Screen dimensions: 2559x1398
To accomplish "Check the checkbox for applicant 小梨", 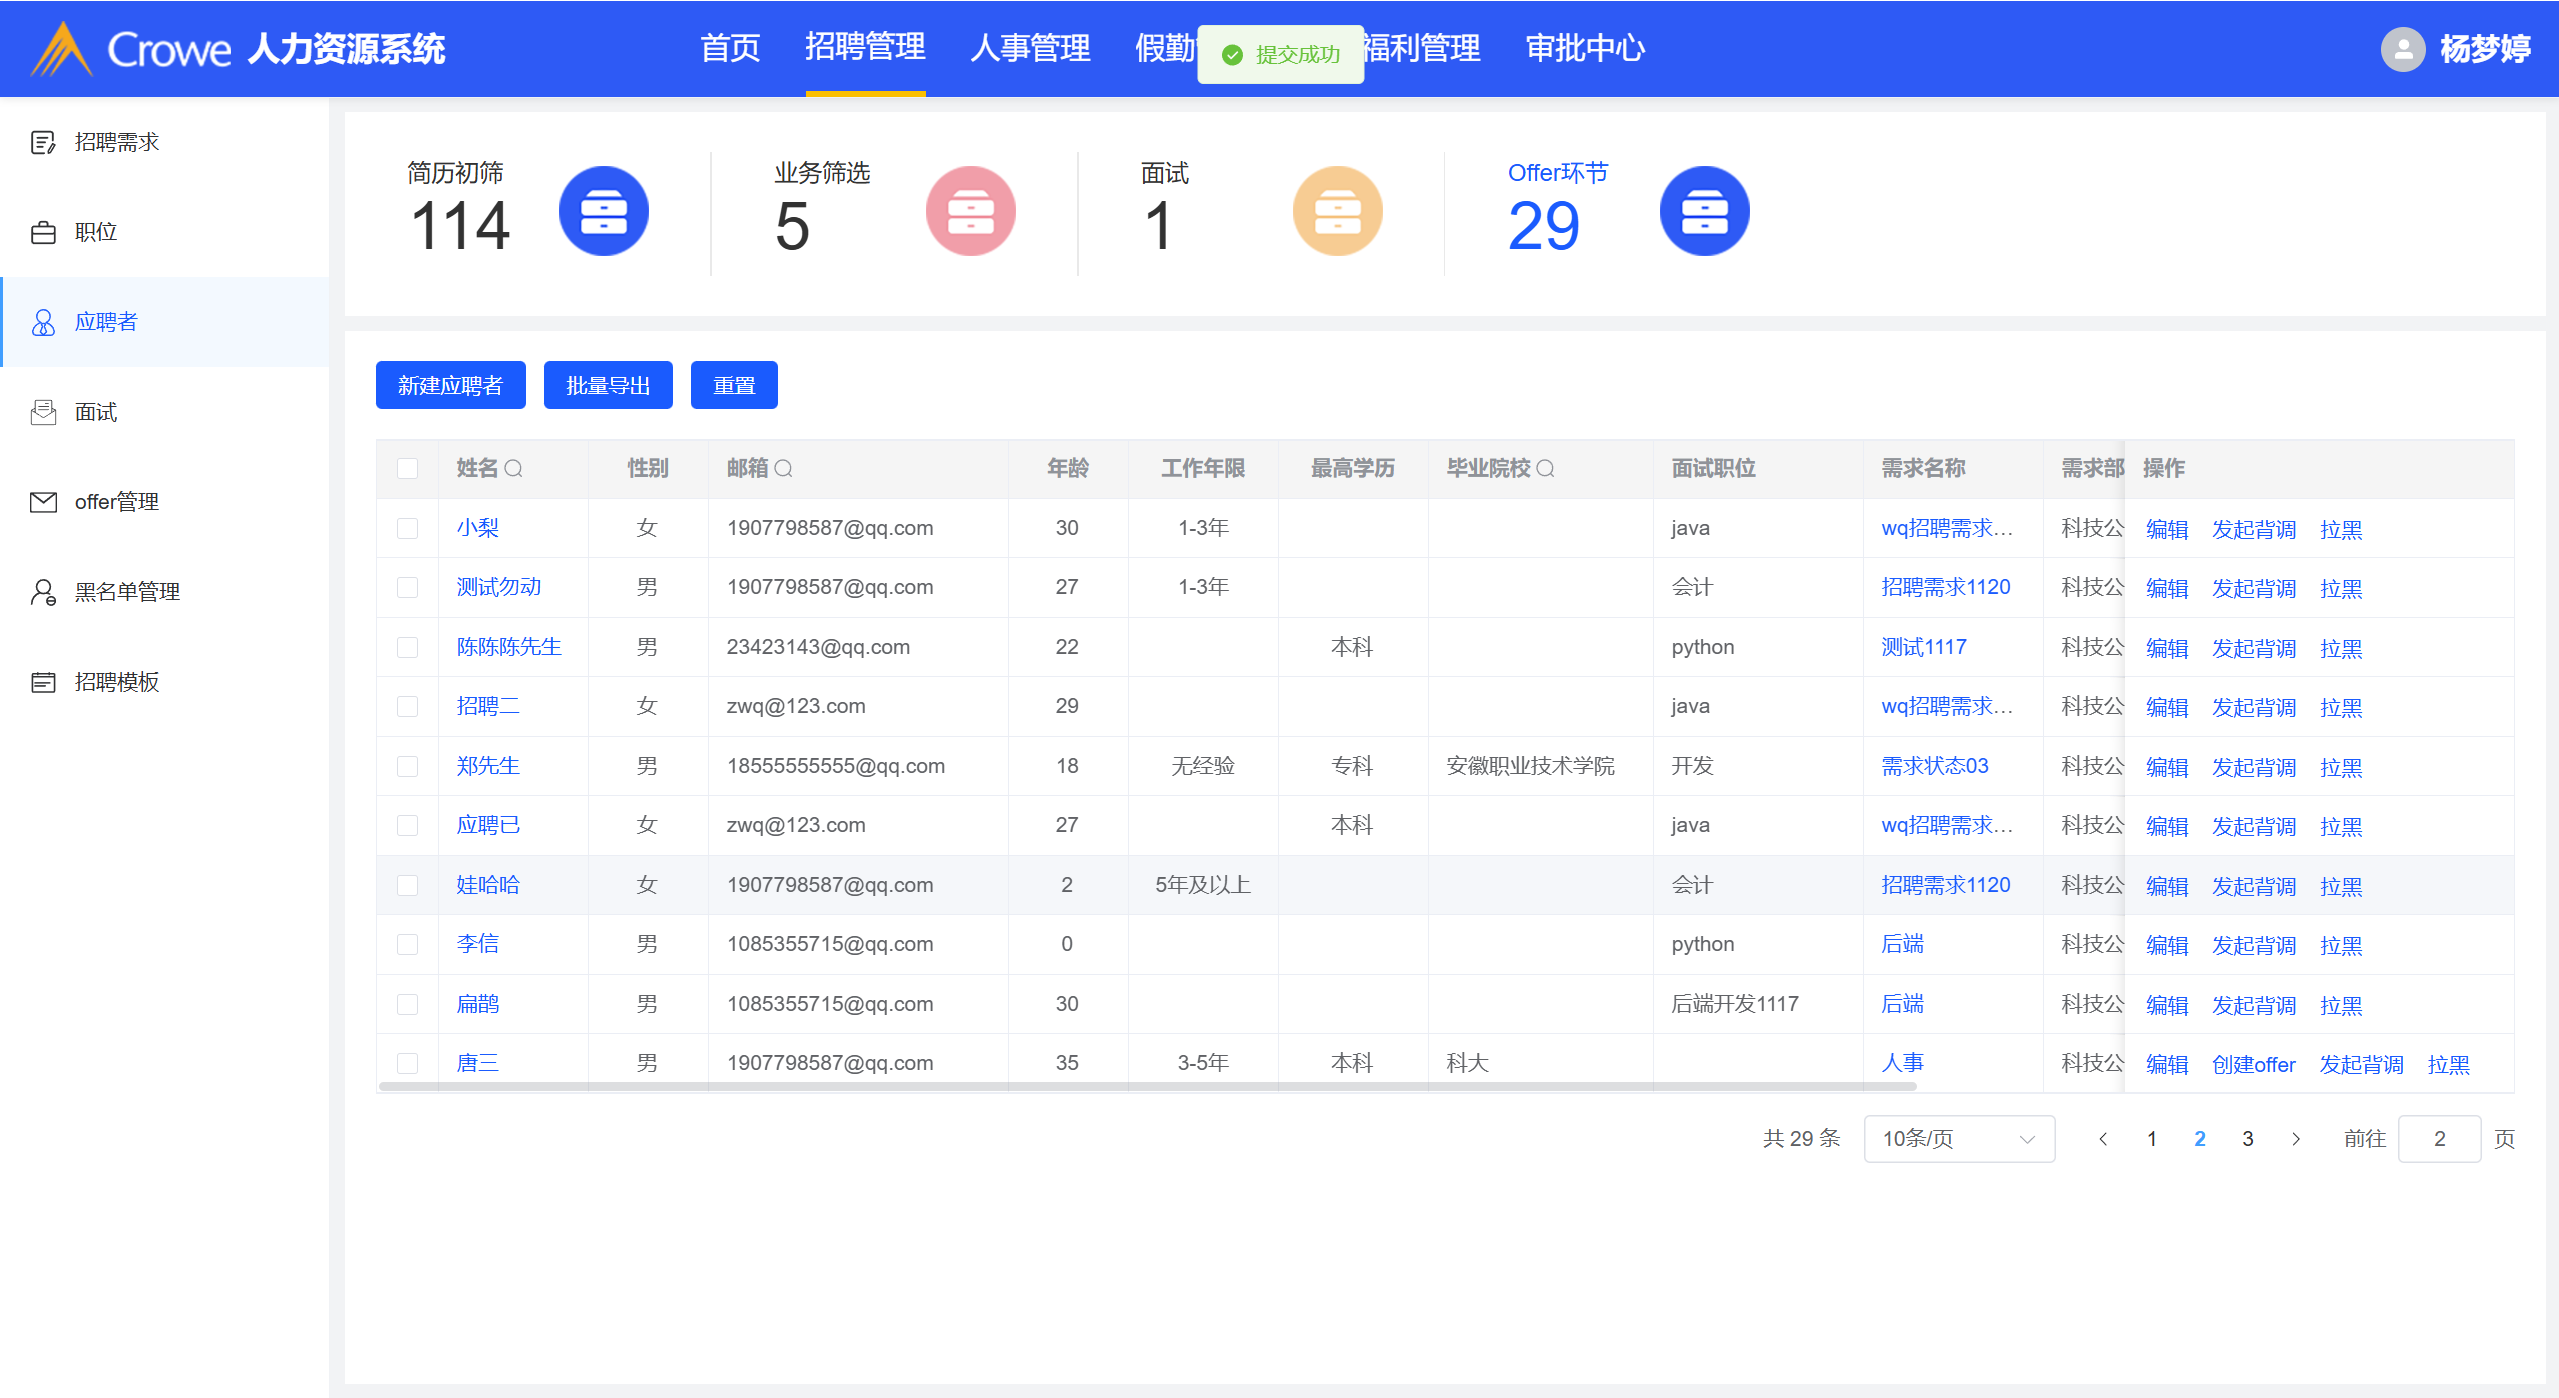I will [x=407, y=528].
